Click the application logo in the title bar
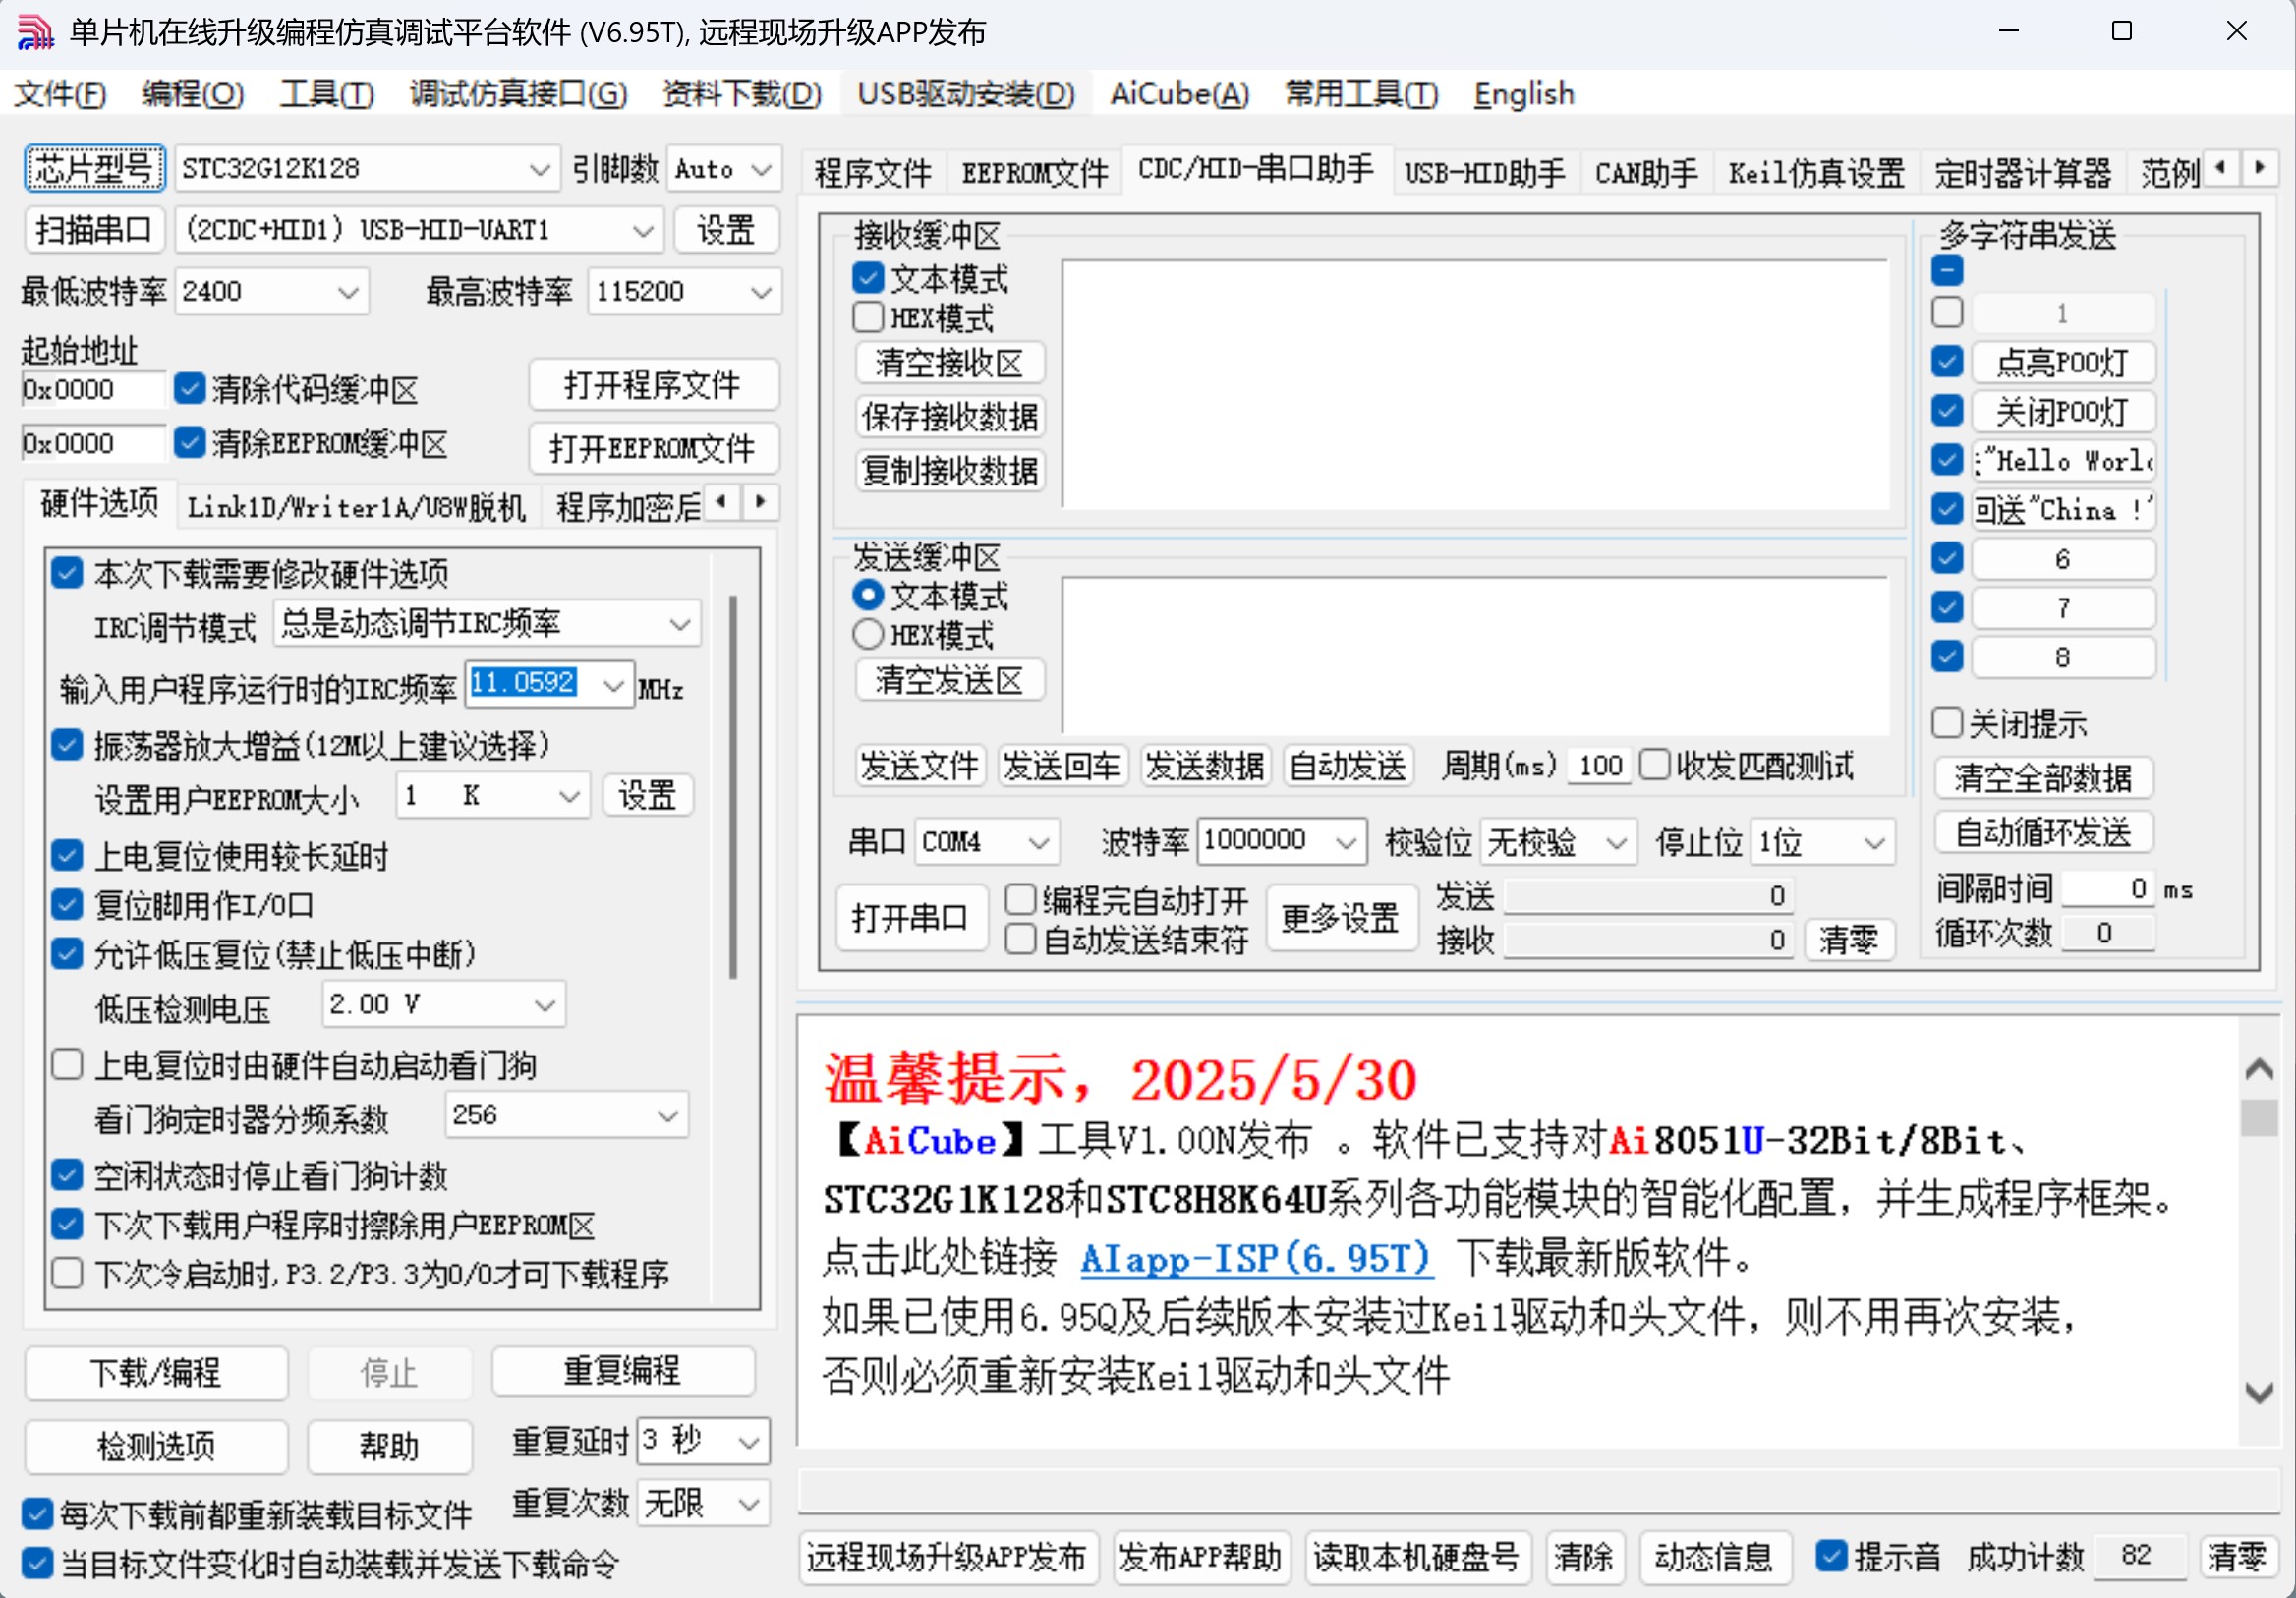 (x=36, y=32)
